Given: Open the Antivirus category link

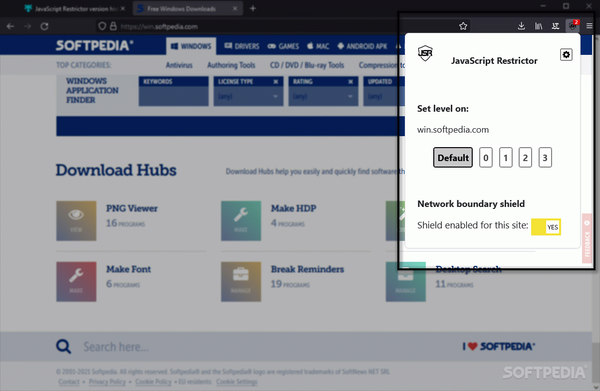Looking at the screenshot, I should tap(179, 65).
